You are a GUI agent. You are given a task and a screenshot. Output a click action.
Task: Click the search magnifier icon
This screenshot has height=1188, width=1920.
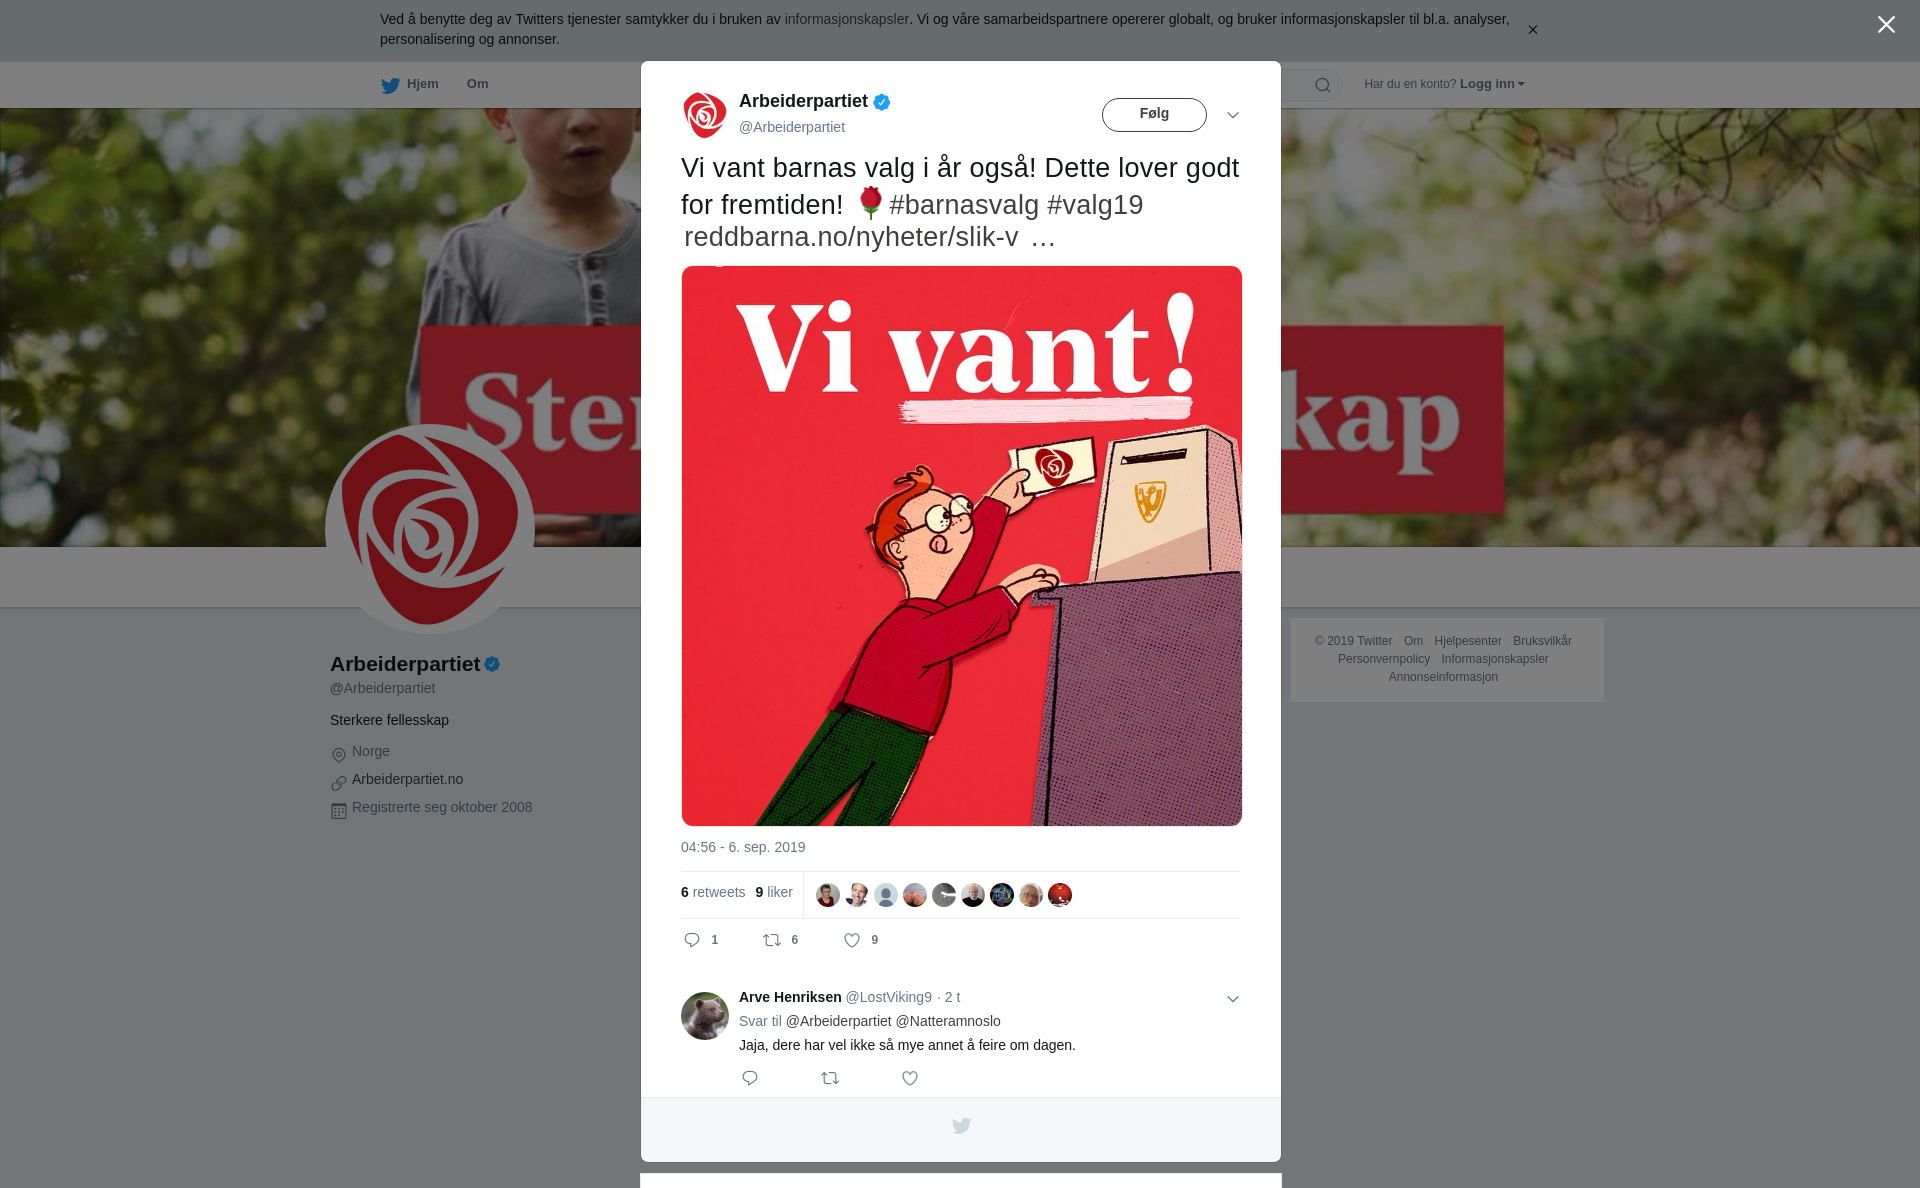[1322, 85]
